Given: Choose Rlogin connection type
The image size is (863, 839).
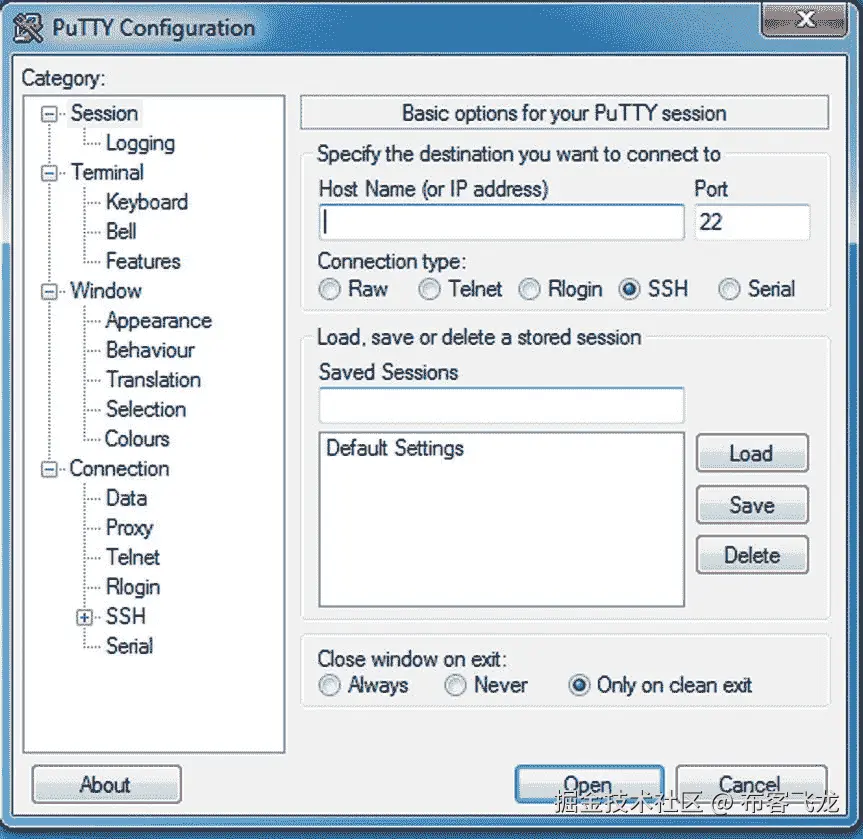Looking at the screenshot, I should [529, 289].
